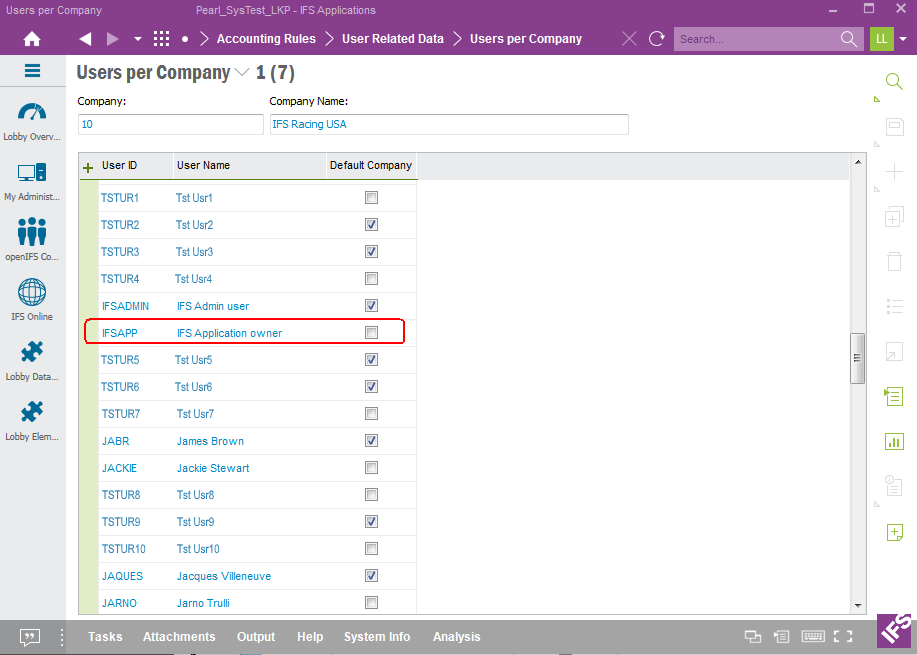The height and width of the screenshot is (655, 917).
Task: Click the scroll up arrow of the table
Action: point(858,162)
